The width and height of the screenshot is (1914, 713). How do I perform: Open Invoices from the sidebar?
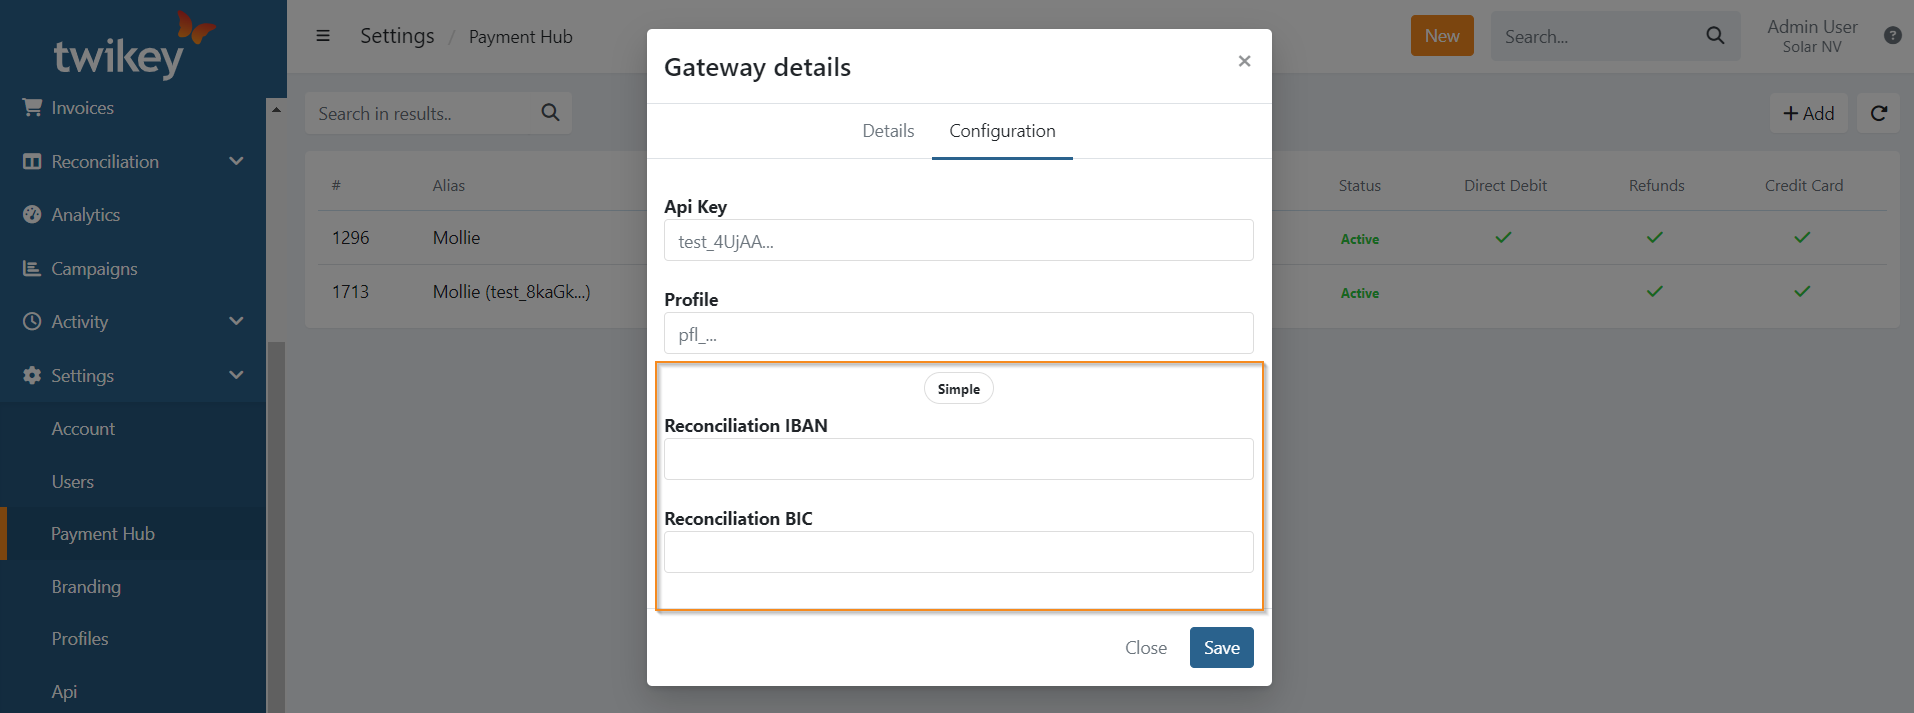[82, 108]
